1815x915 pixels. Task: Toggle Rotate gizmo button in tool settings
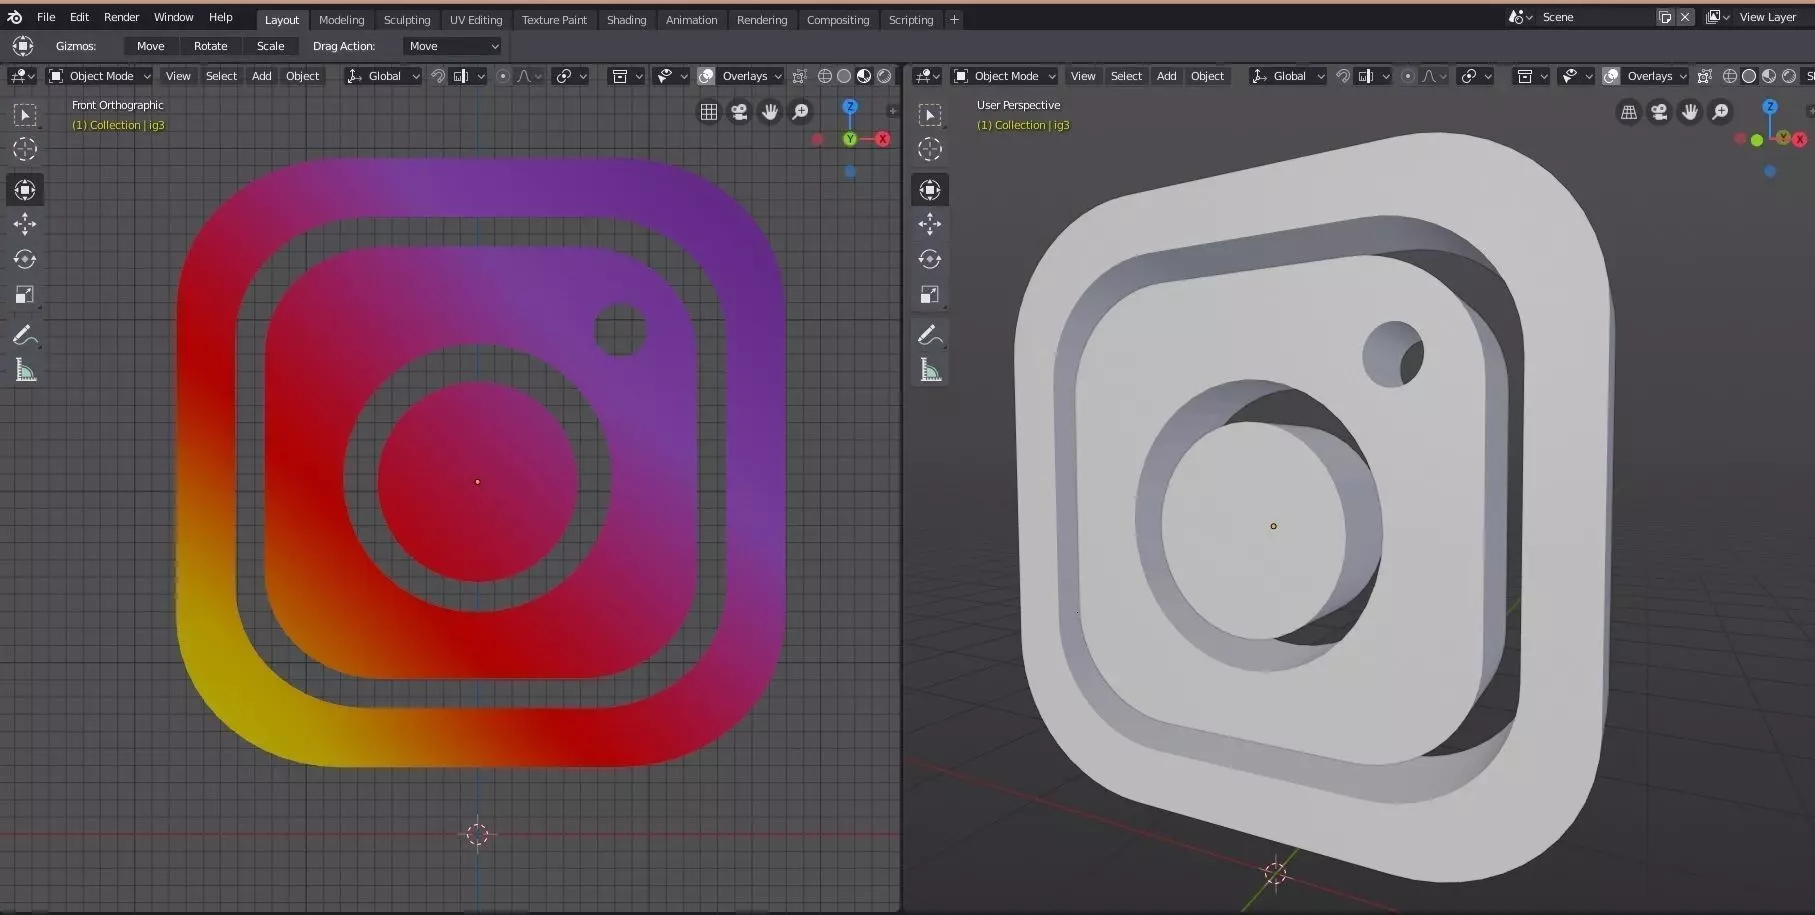pos(210,46)
